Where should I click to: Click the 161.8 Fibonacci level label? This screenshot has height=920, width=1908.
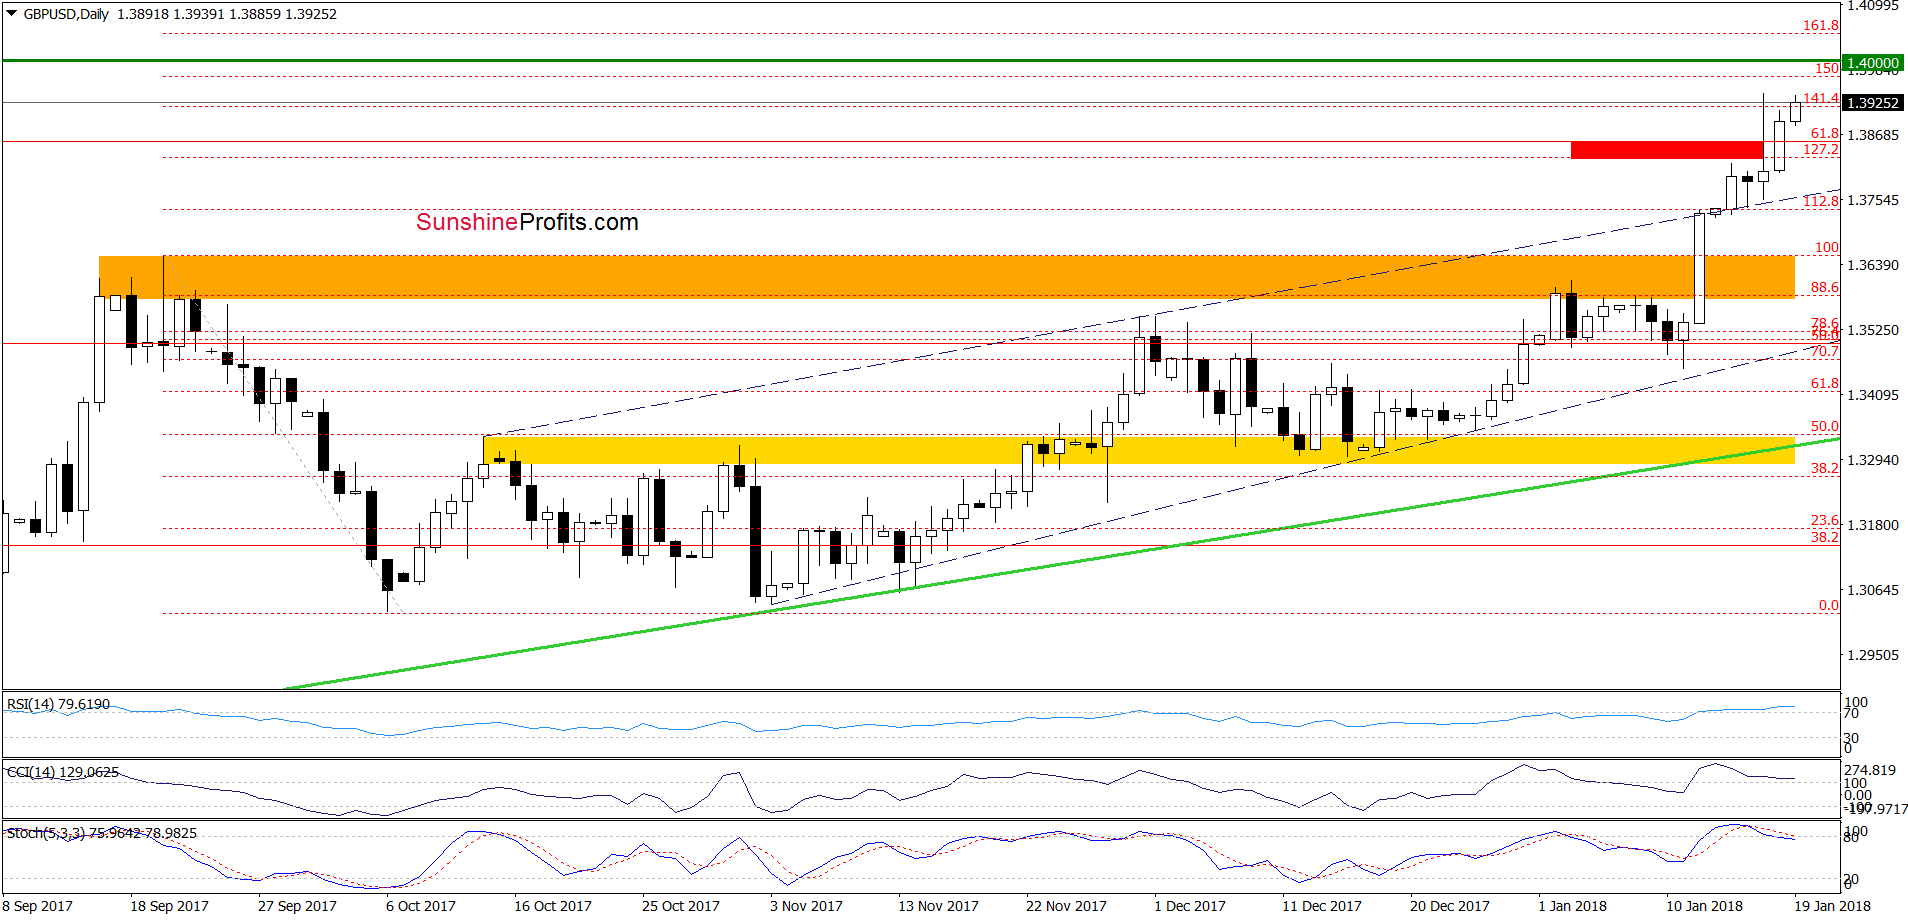pyautogui.click(x=1821, y=25)
